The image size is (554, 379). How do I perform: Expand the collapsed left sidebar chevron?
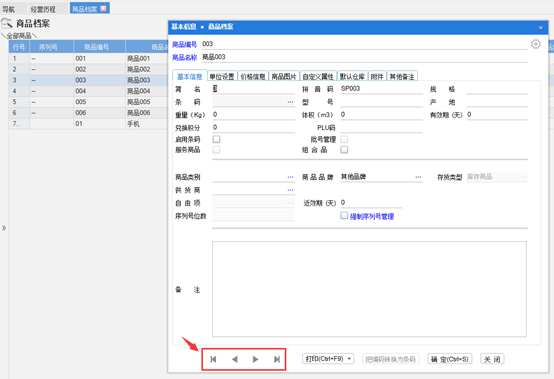coord(4,228)
